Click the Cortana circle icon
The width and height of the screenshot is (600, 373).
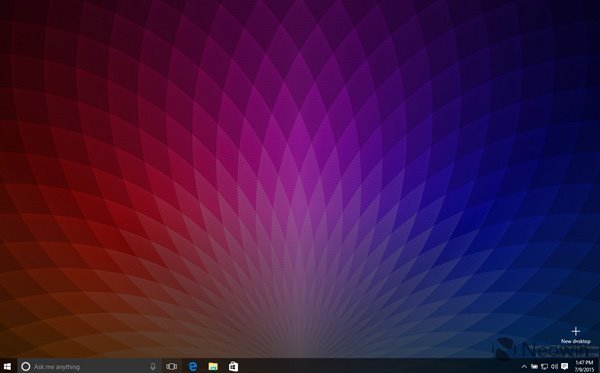[x=26, y=366]
